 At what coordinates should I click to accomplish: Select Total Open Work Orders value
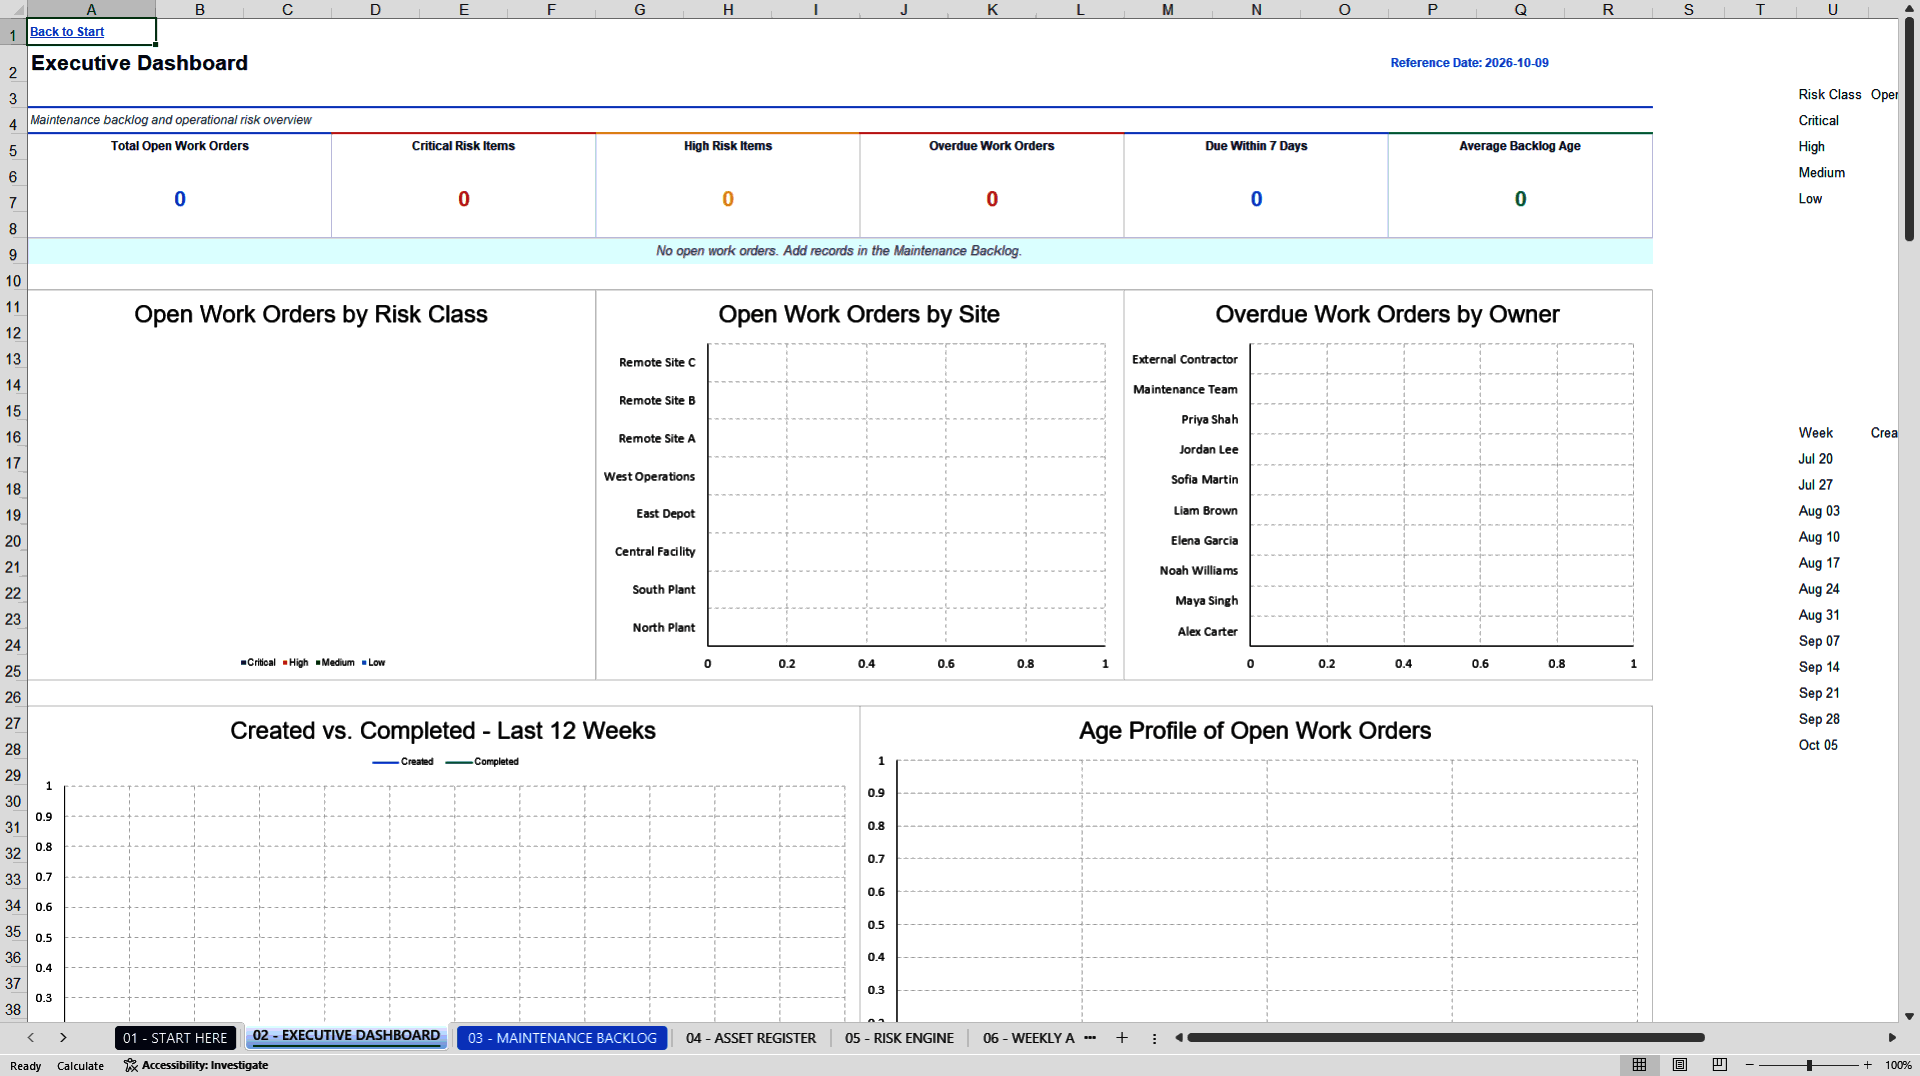[180, 199]
